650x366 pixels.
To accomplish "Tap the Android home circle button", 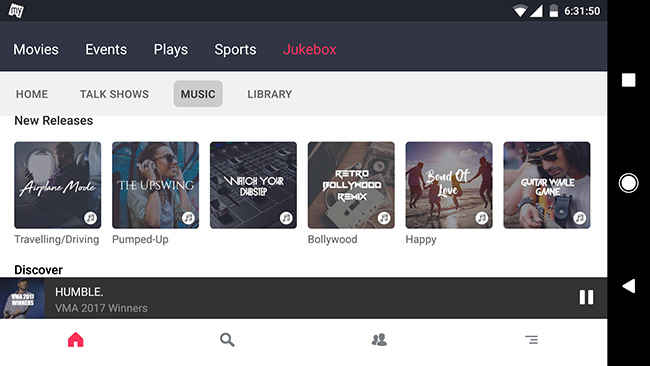I will [x=628, y=183].
